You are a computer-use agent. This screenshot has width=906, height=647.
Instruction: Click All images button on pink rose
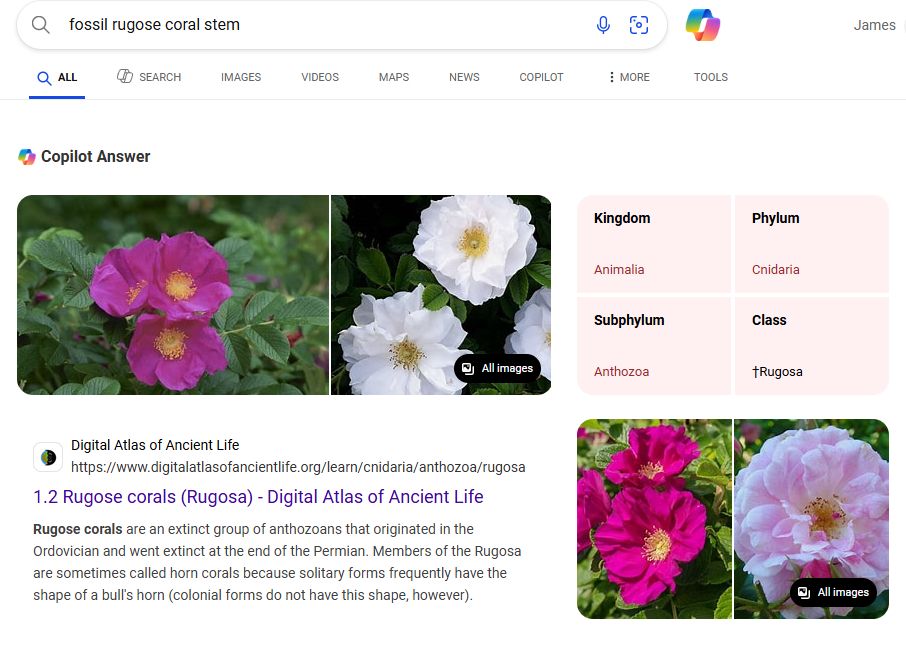click(x=833, y=592)
